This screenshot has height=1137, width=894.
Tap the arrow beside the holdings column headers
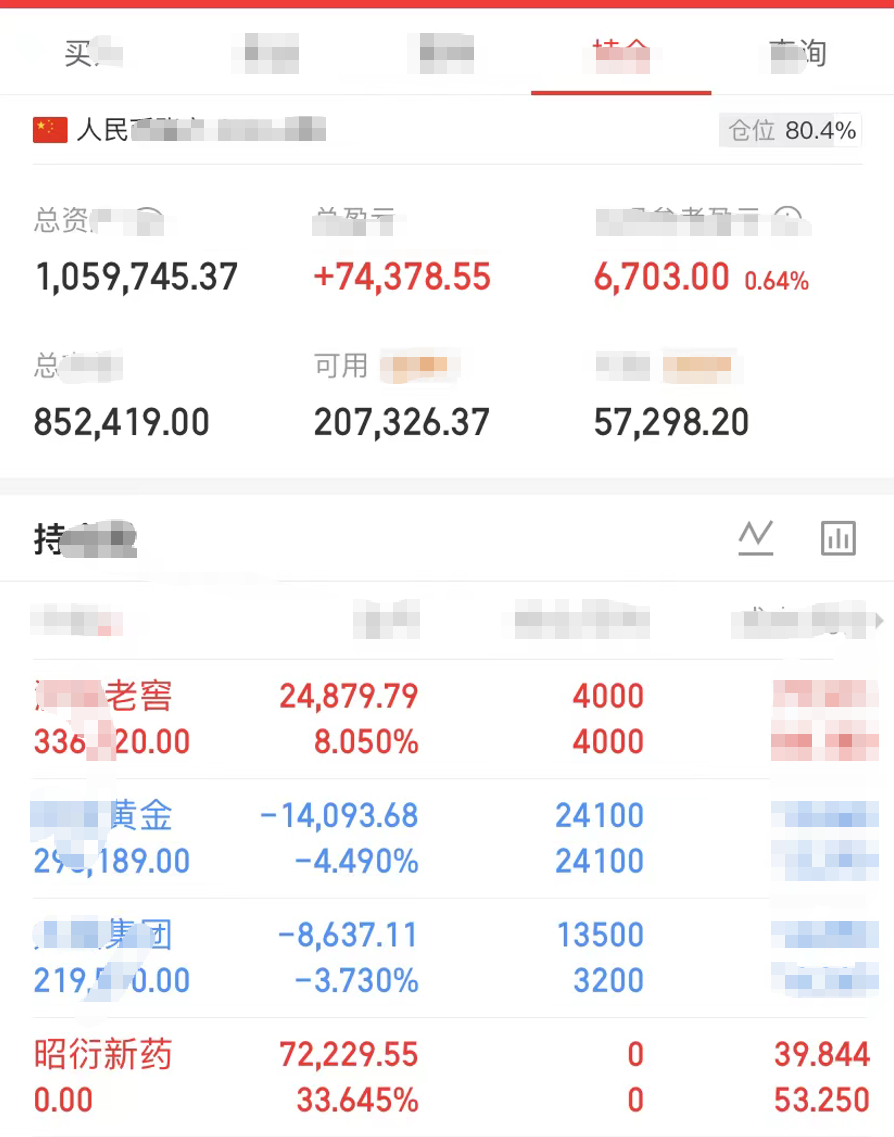879,621
